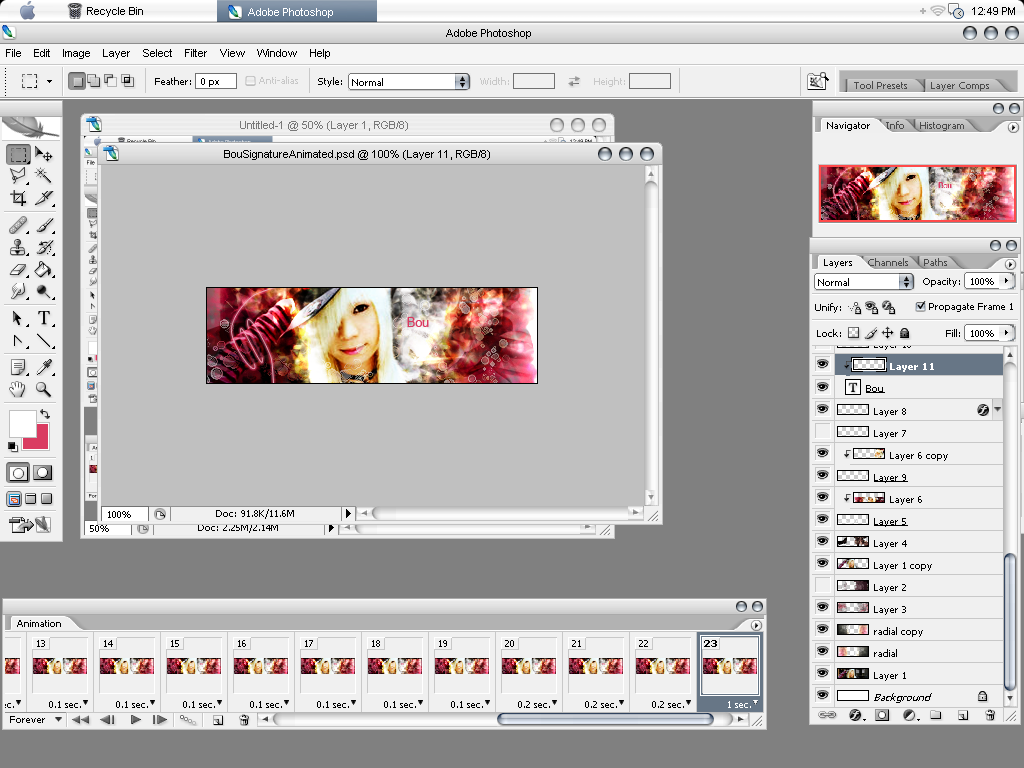The height and width of the screenshot is (768, 1024).
Task: Select the Zoom tool
Action: coord(44,390)
